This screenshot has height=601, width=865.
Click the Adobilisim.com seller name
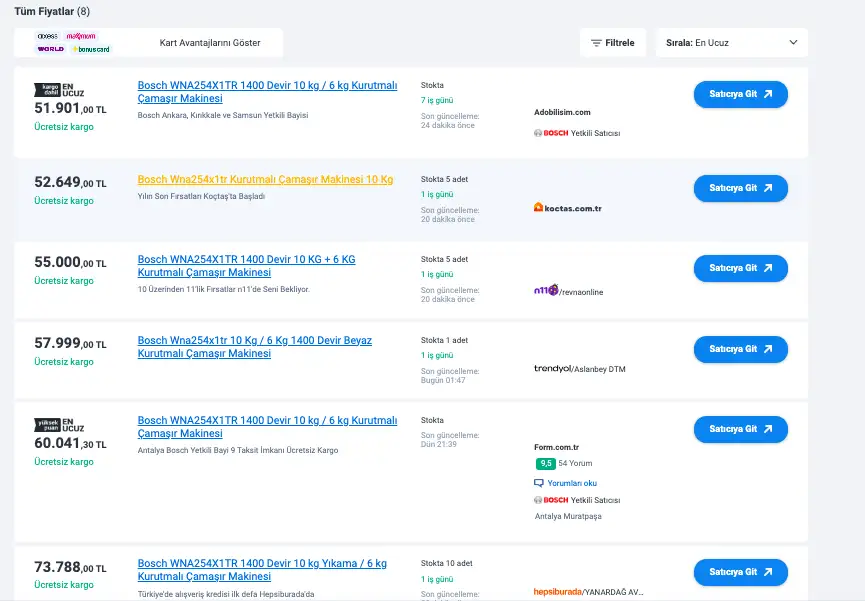click(x=562, y=112)
